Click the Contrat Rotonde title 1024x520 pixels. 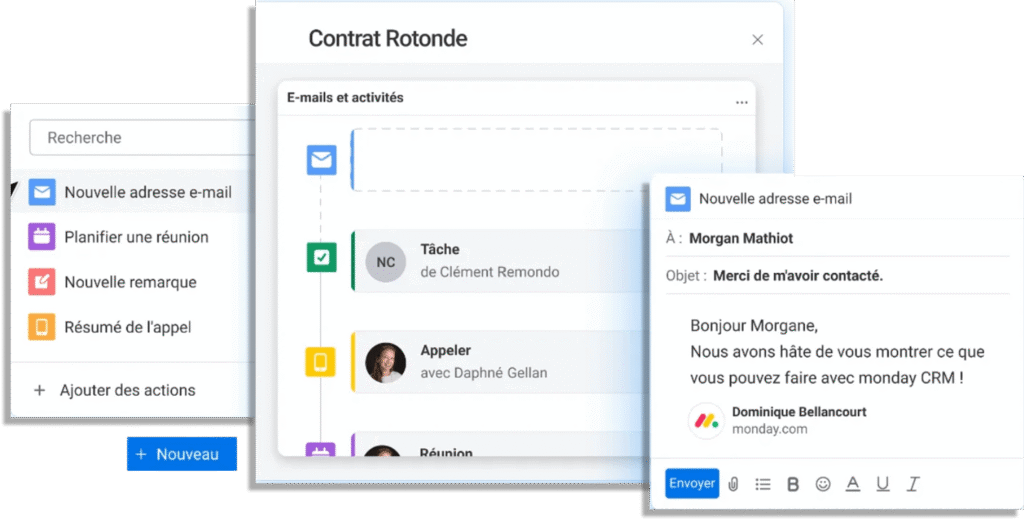pyautogui.click(x=388, y=39)
